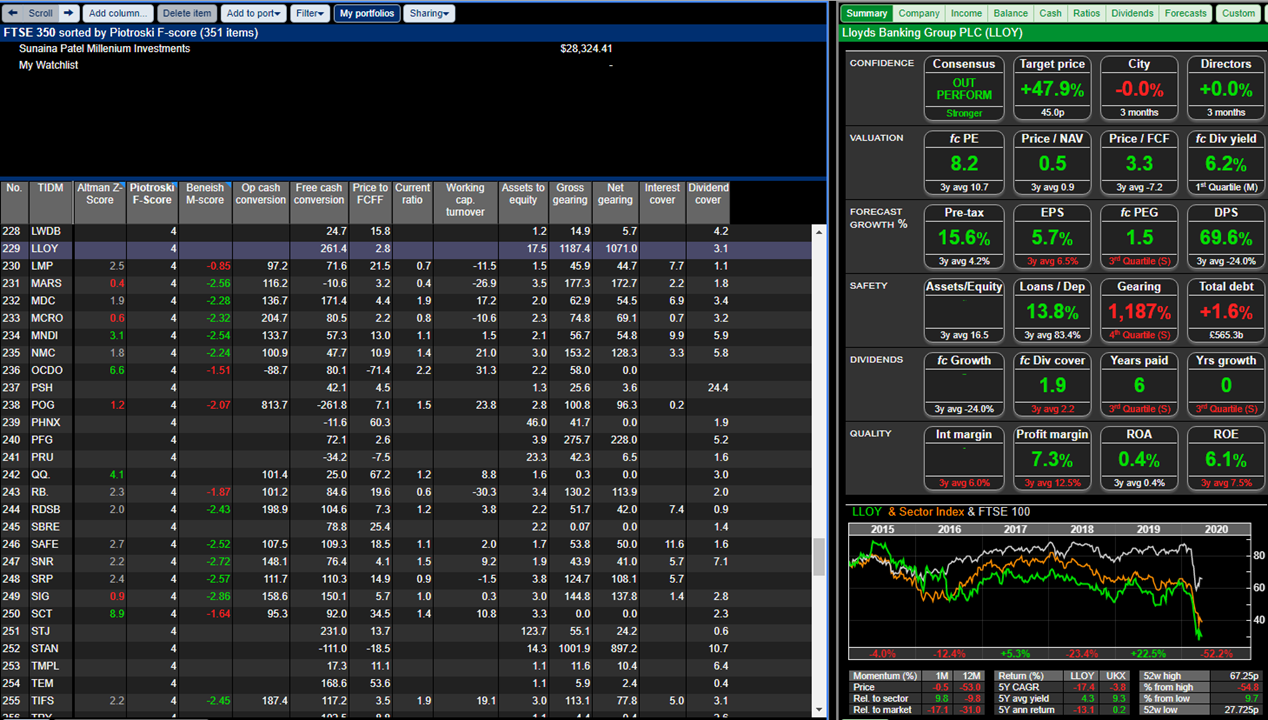Click the Gearing 1,187% safety card

1139,310
